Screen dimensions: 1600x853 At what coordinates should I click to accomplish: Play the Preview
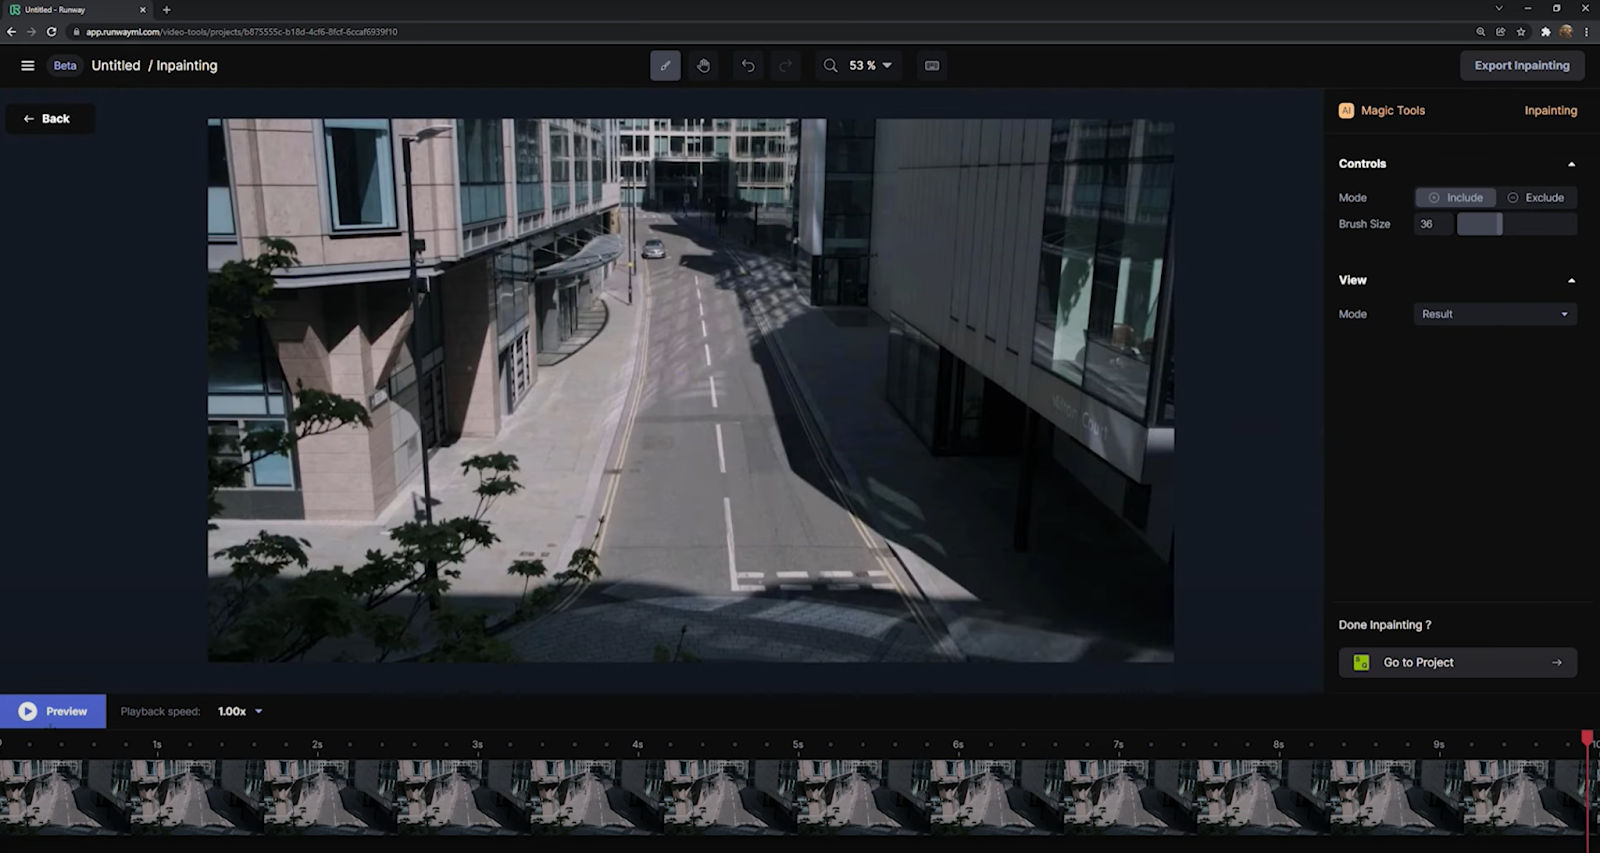pos(53,711)
